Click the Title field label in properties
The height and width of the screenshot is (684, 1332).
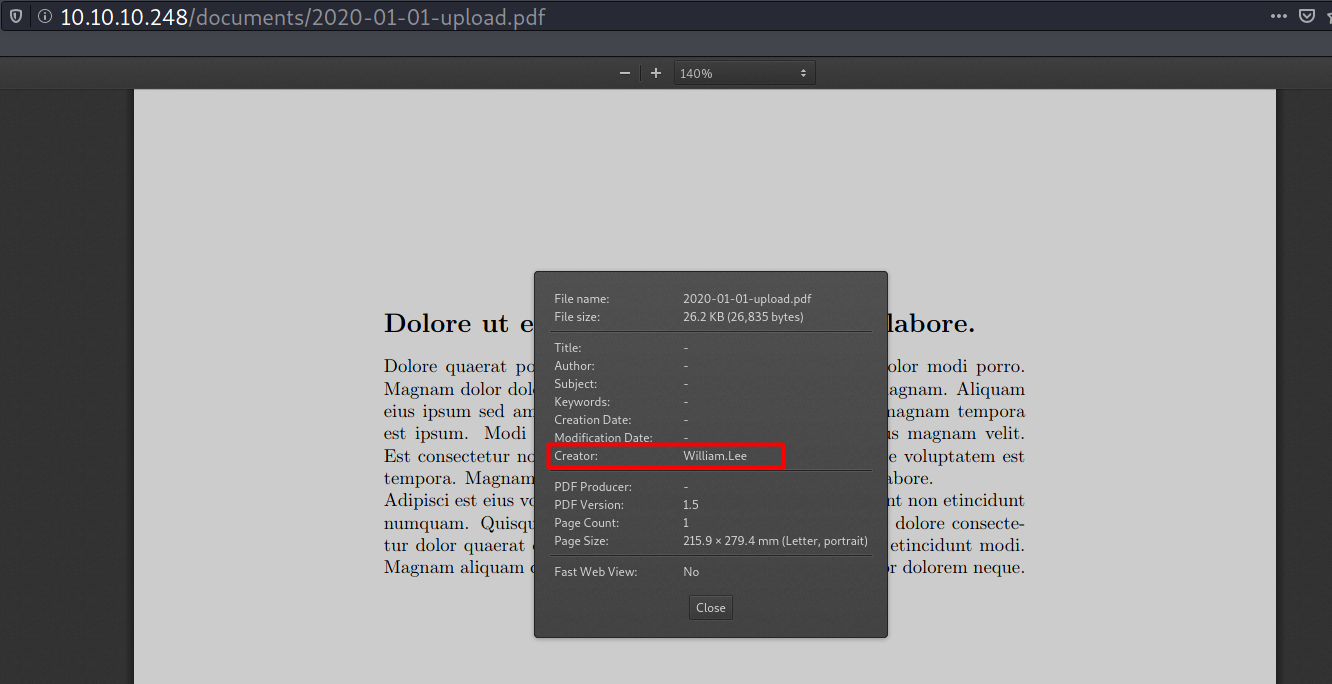[567, 348]
